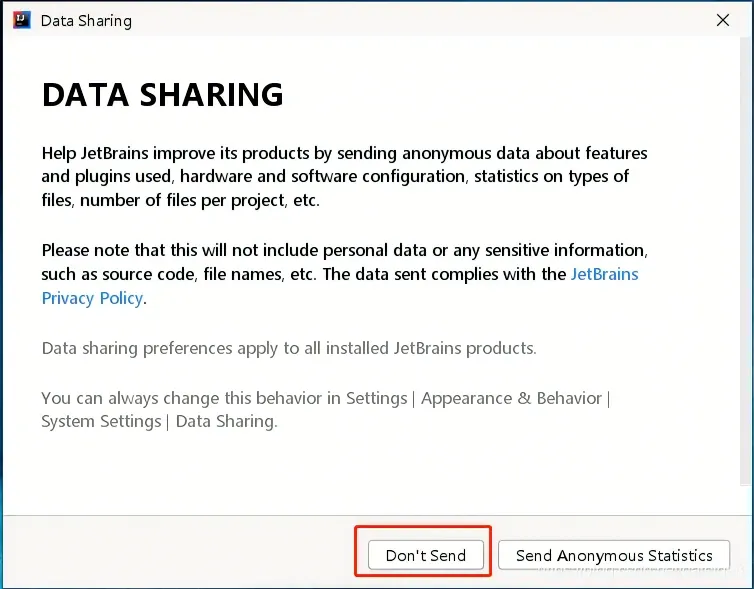Click the 'Data sharing preferences apply' line
Image resolution: width=754 pixels, height=589 pixels.
288,348
